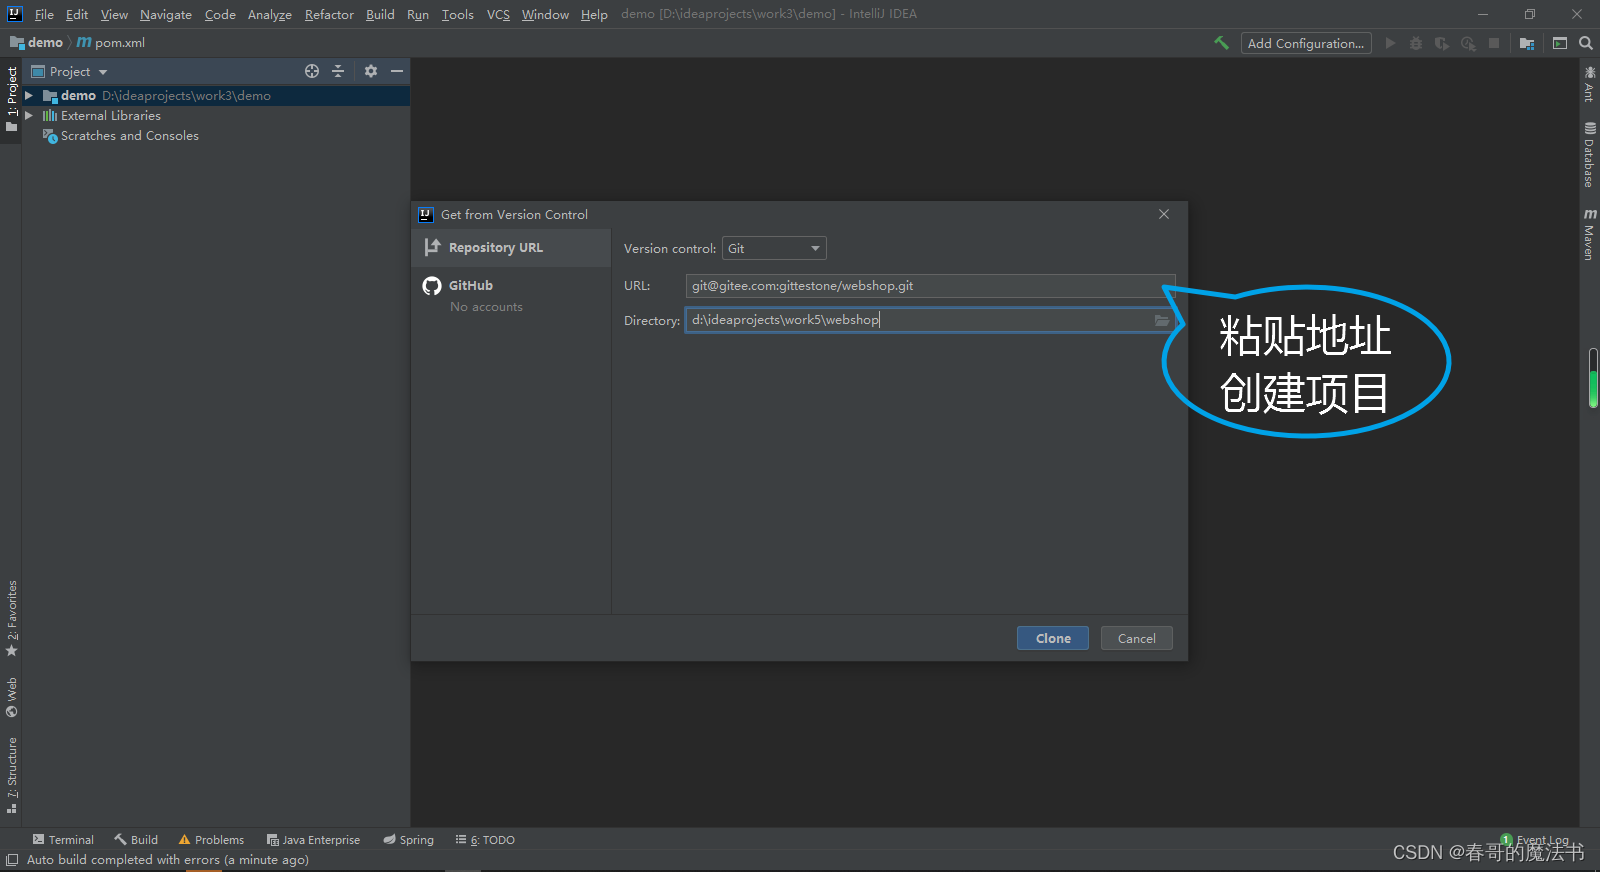
Task: Open Project panel settings gear
Action: coord(371,71)
